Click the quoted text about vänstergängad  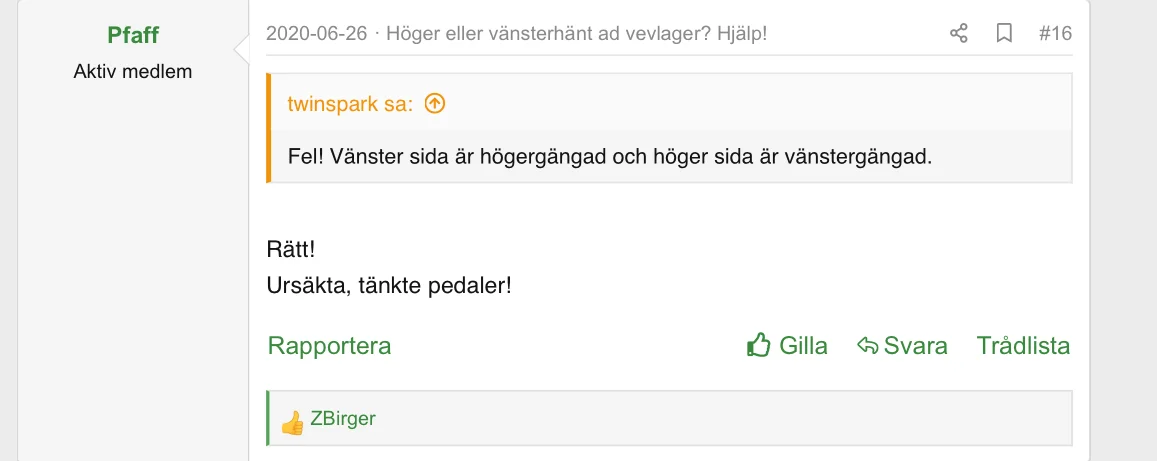(610, 157)
